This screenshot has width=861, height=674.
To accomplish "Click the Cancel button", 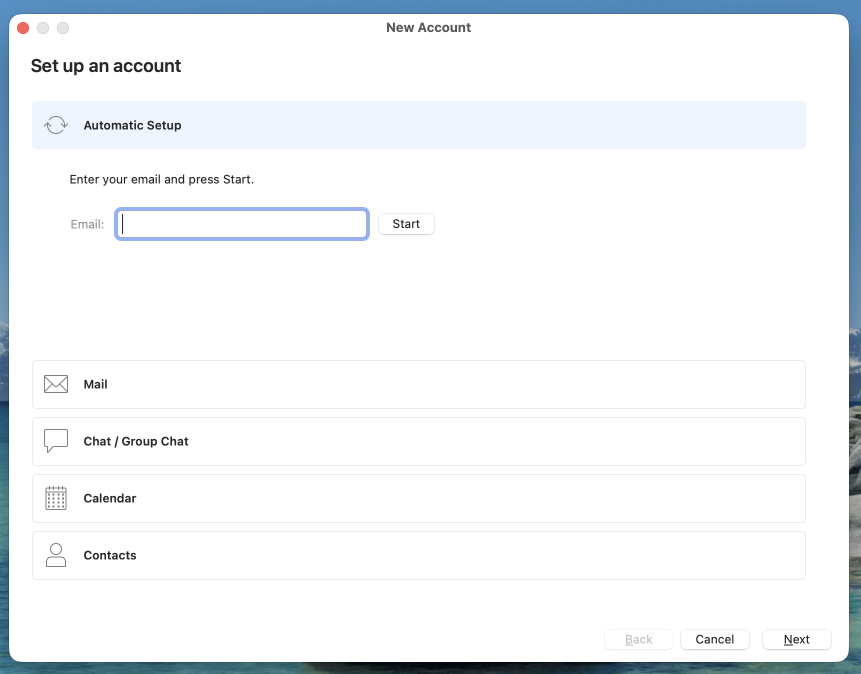I will coord(715,640).
